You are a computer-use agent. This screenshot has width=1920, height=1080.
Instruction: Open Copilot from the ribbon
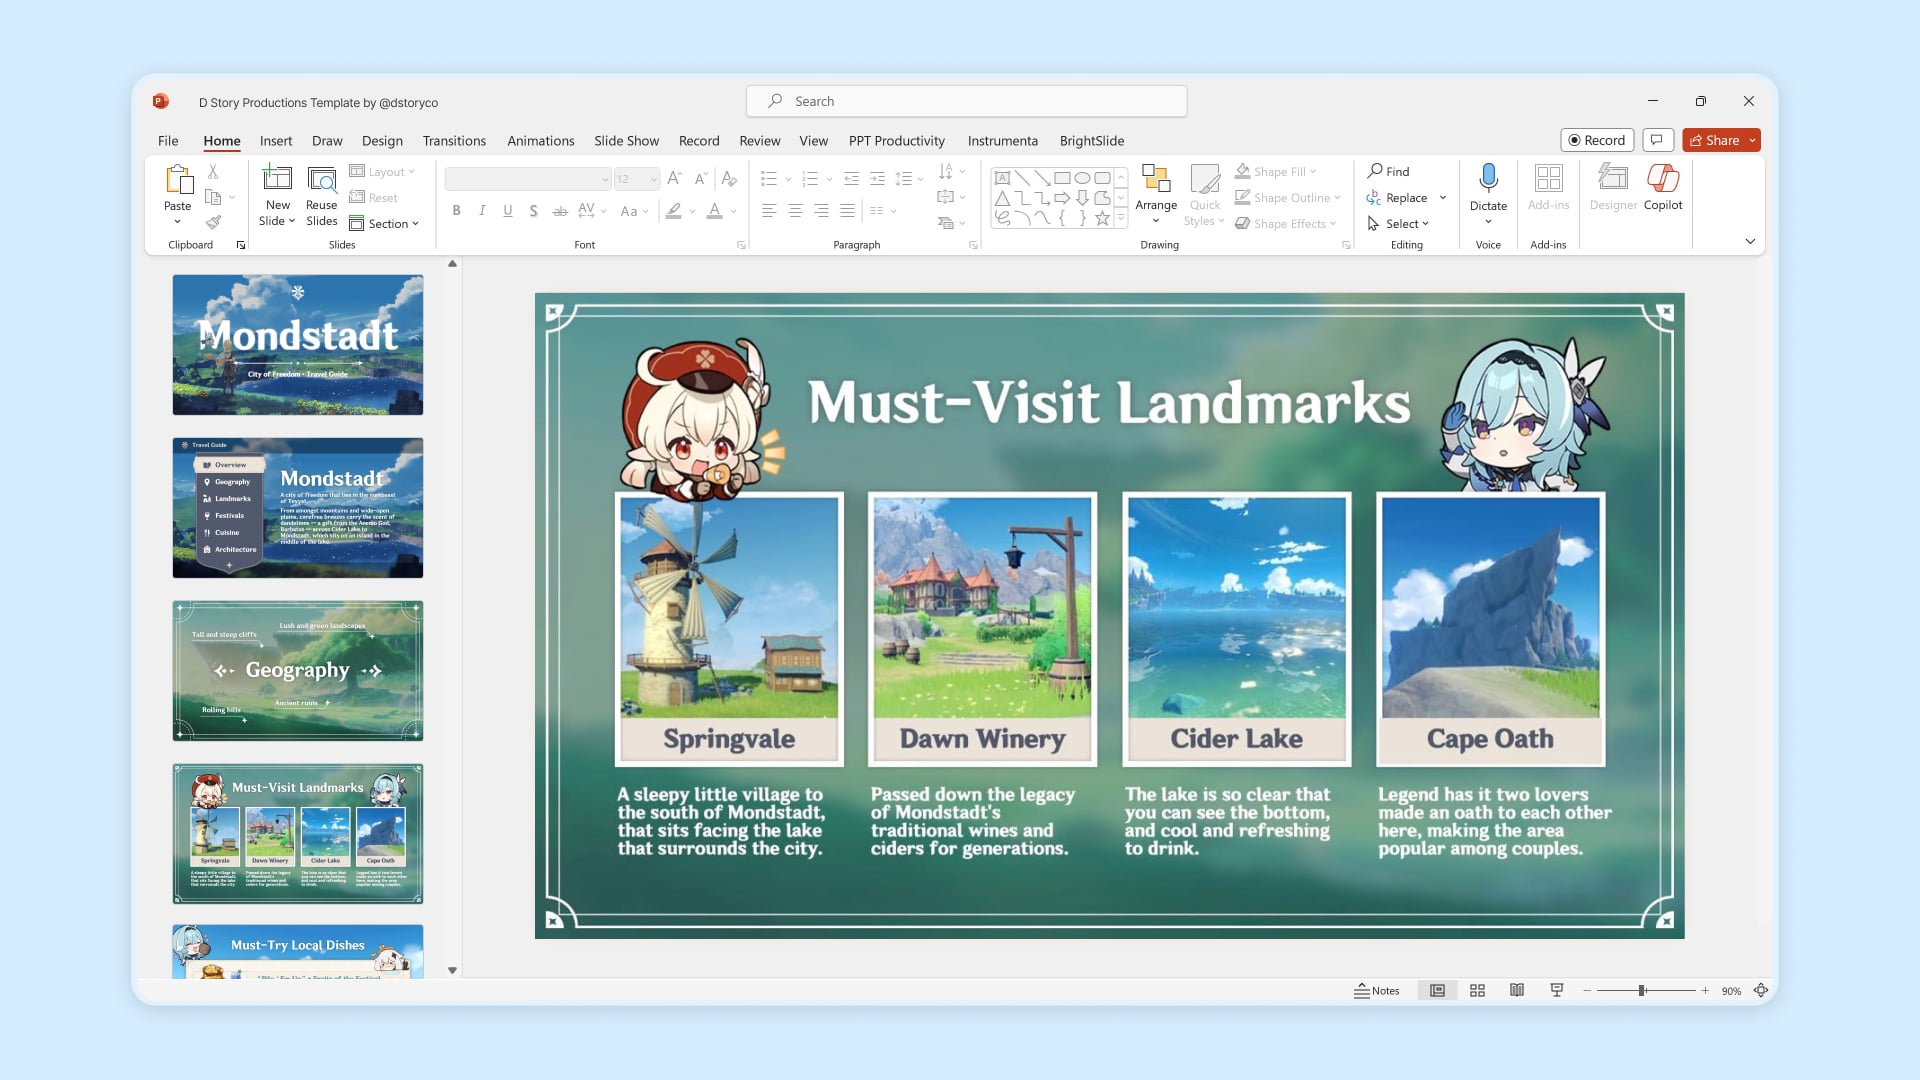(1663, 187)
